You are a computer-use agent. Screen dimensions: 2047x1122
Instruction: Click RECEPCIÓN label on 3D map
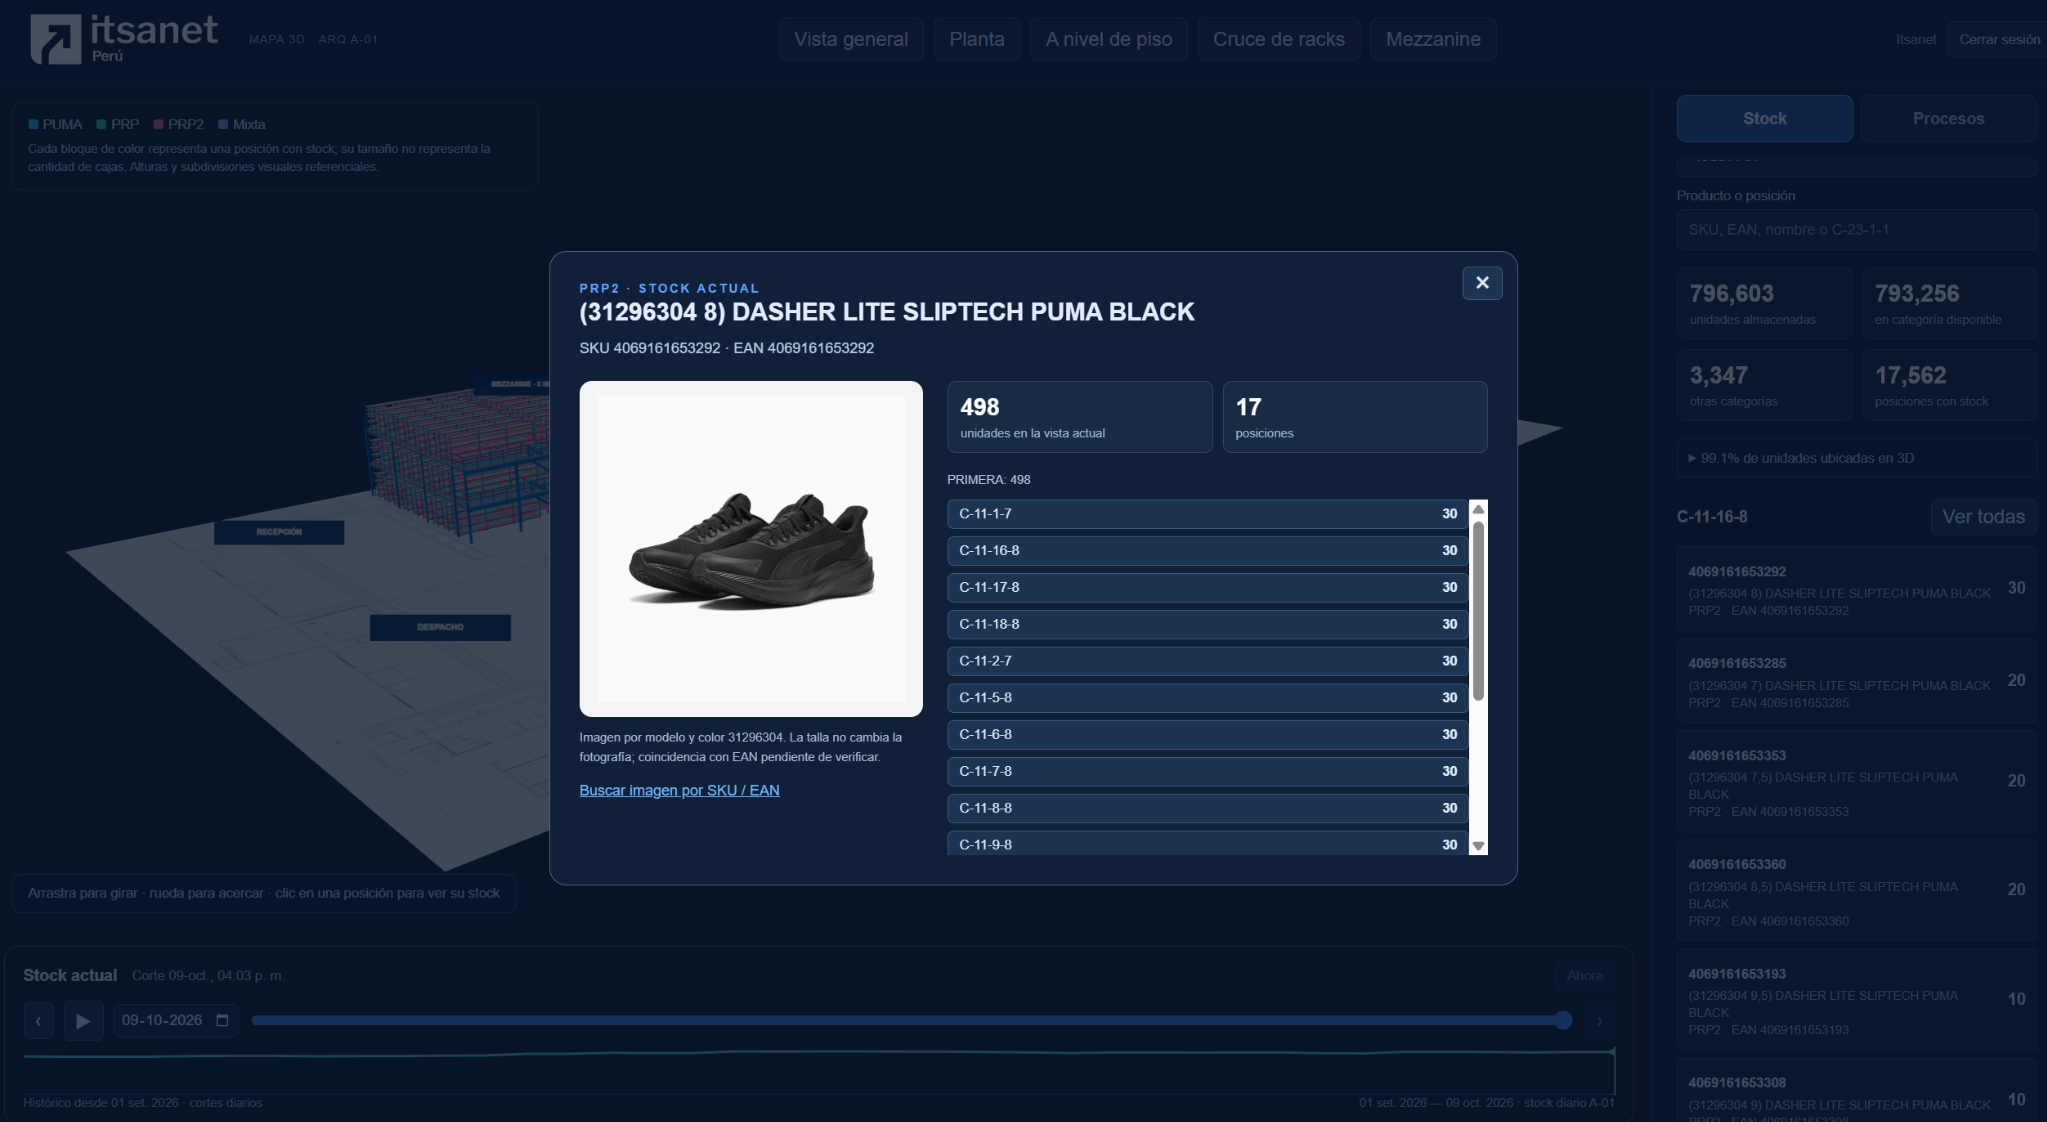(279, 532)
